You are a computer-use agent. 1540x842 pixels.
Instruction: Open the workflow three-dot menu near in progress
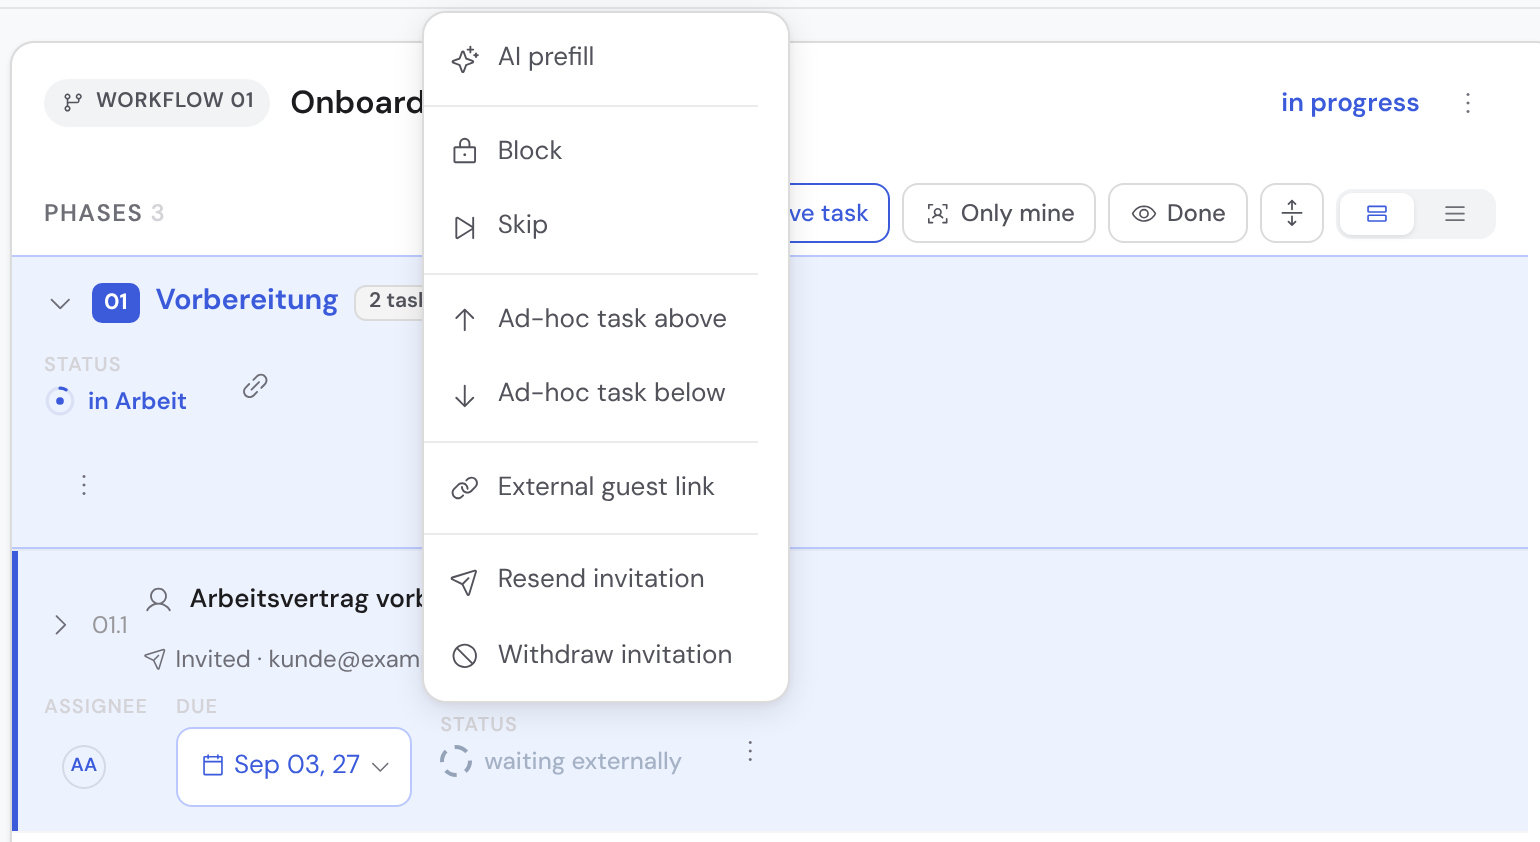click(x=1468, y=103)
